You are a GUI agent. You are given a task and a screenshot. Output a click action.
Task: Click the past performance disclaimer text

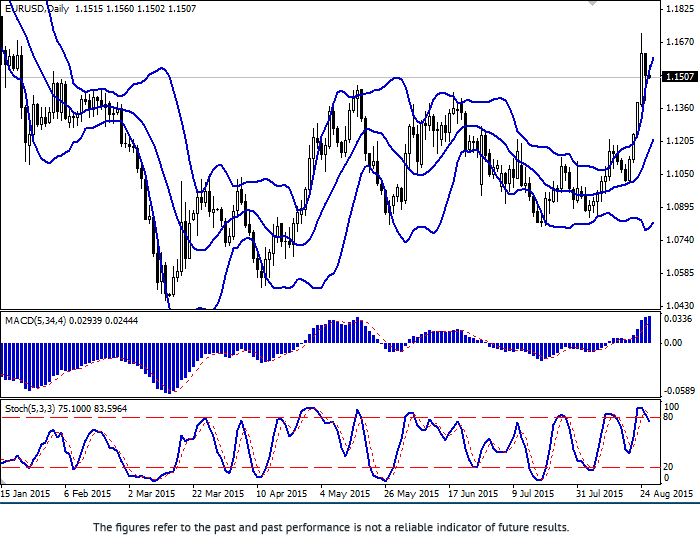pyautogui.click(x=331, y=527)
